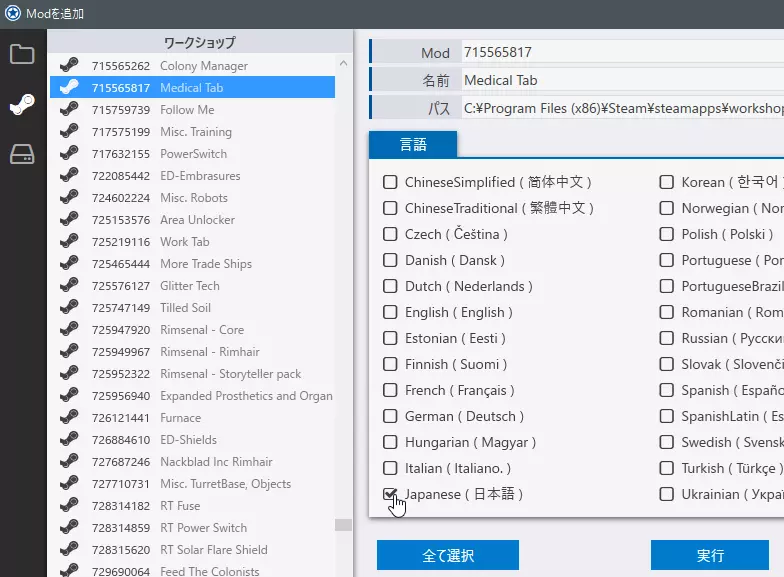Click Steam icon beside Medical Tab

point(69,88)
